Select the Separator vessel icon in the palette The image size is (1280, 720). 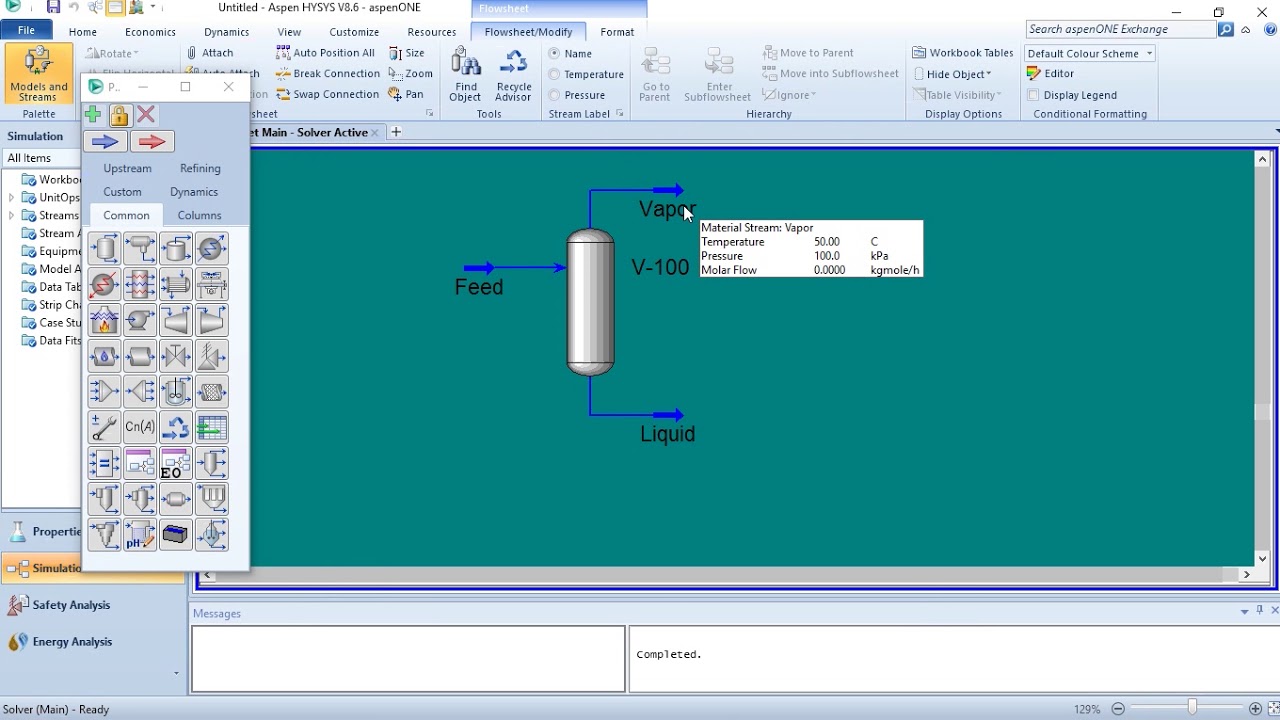104,249
